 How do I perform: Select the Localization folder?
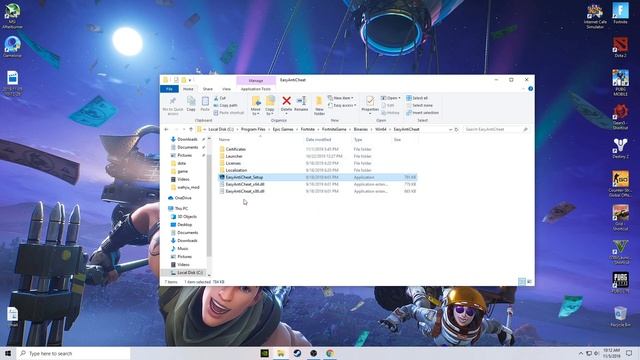point(236,170)
